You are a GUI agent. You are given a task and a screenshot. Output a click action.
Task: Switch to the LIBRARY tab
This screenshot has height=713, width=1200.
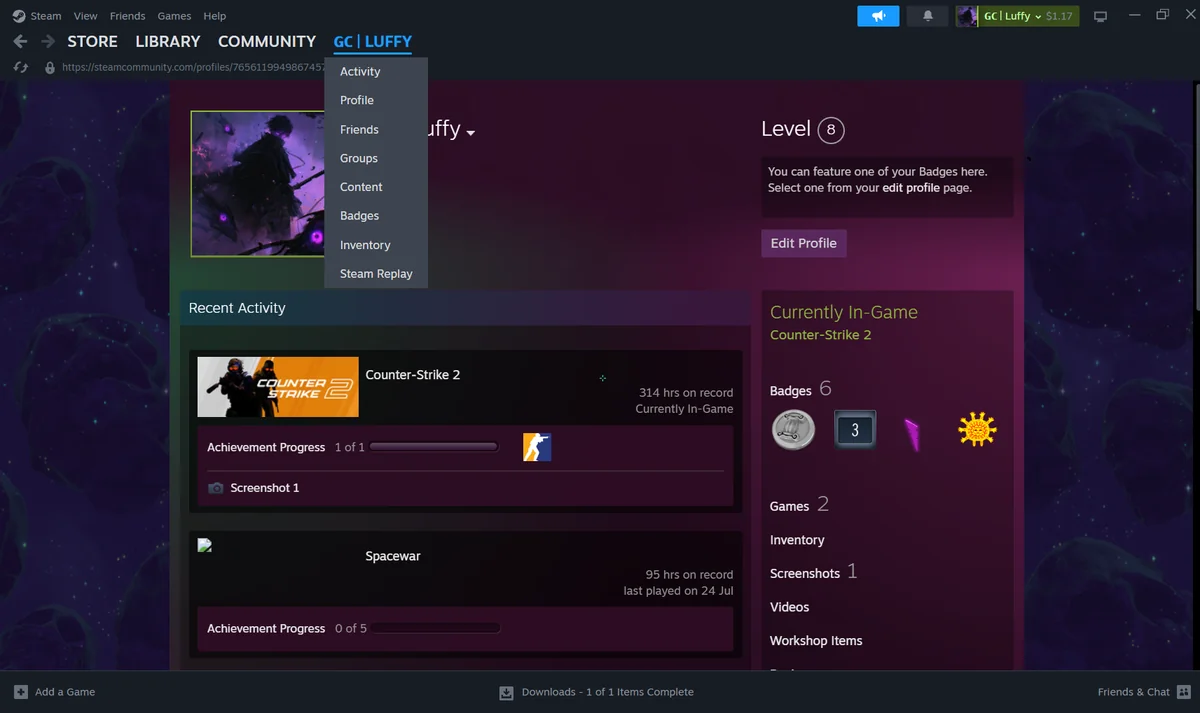(168, 42)
